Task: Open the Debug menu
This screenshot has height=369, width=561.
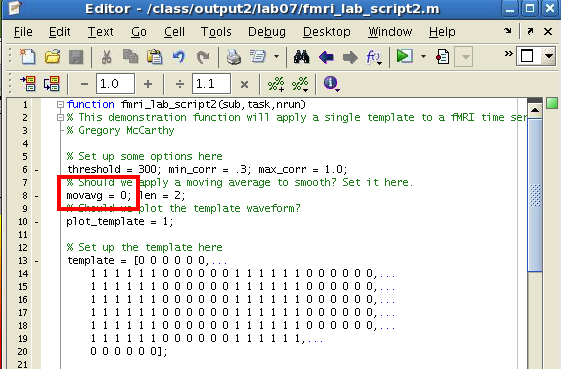Action: 267,32
